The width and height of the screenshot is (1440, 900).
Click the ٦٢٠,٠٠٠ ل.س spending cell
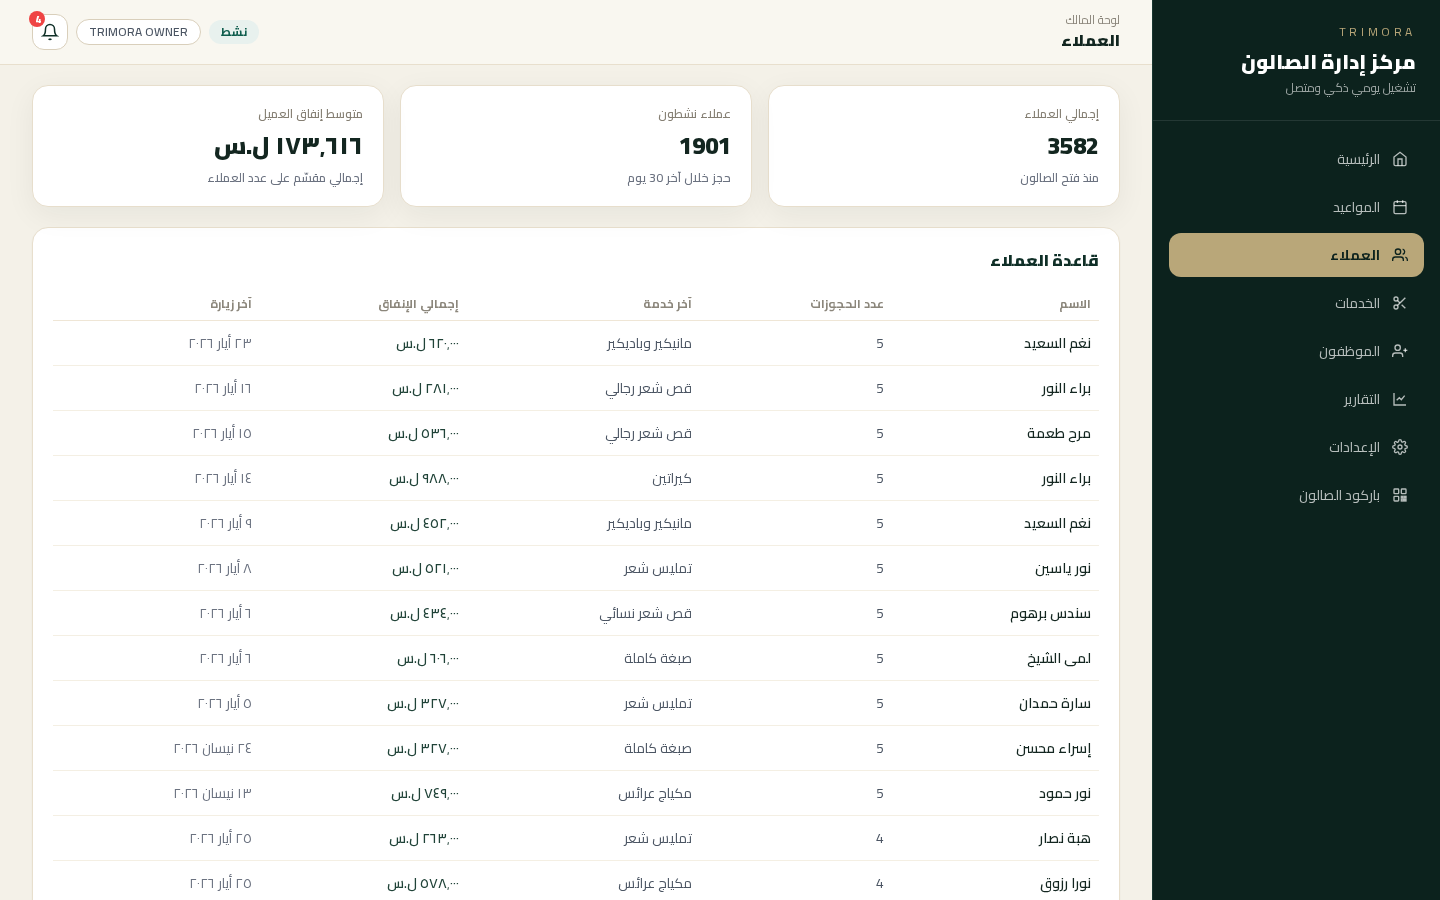point(427,343)
